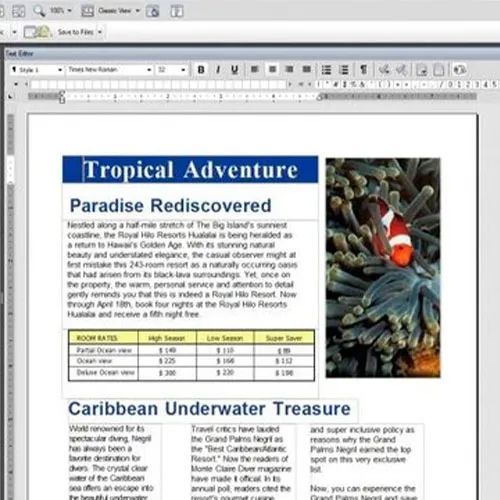This screenshot has height=500, width=500.
Task: Click the Tropical Adventure heading
Action: click(x=190, y=170)
